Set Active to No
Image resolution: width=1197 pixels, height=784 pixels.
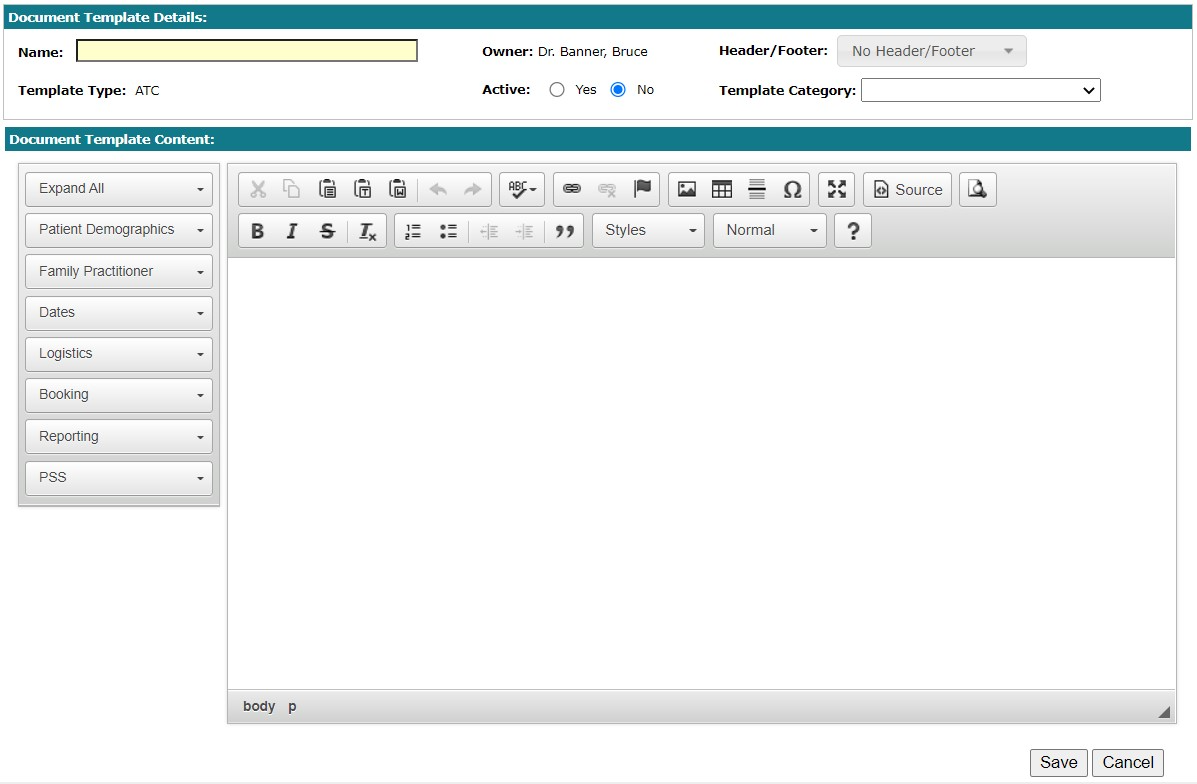(618, 90)
